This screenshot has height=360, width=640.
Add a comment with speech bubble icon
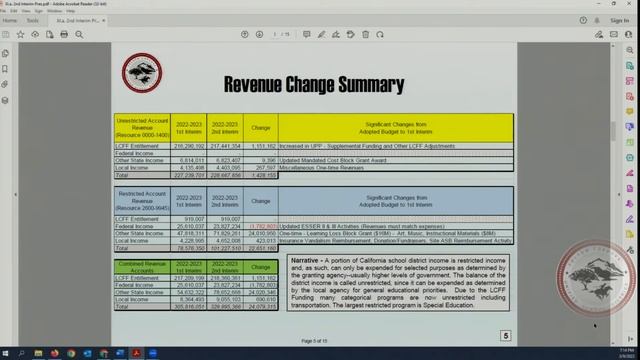pyautogui.click(x=307, y=35)
